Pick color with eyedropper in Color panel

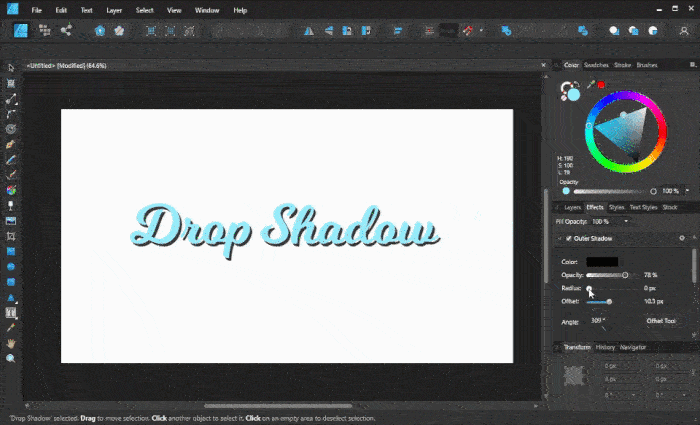tap(591, 84)
